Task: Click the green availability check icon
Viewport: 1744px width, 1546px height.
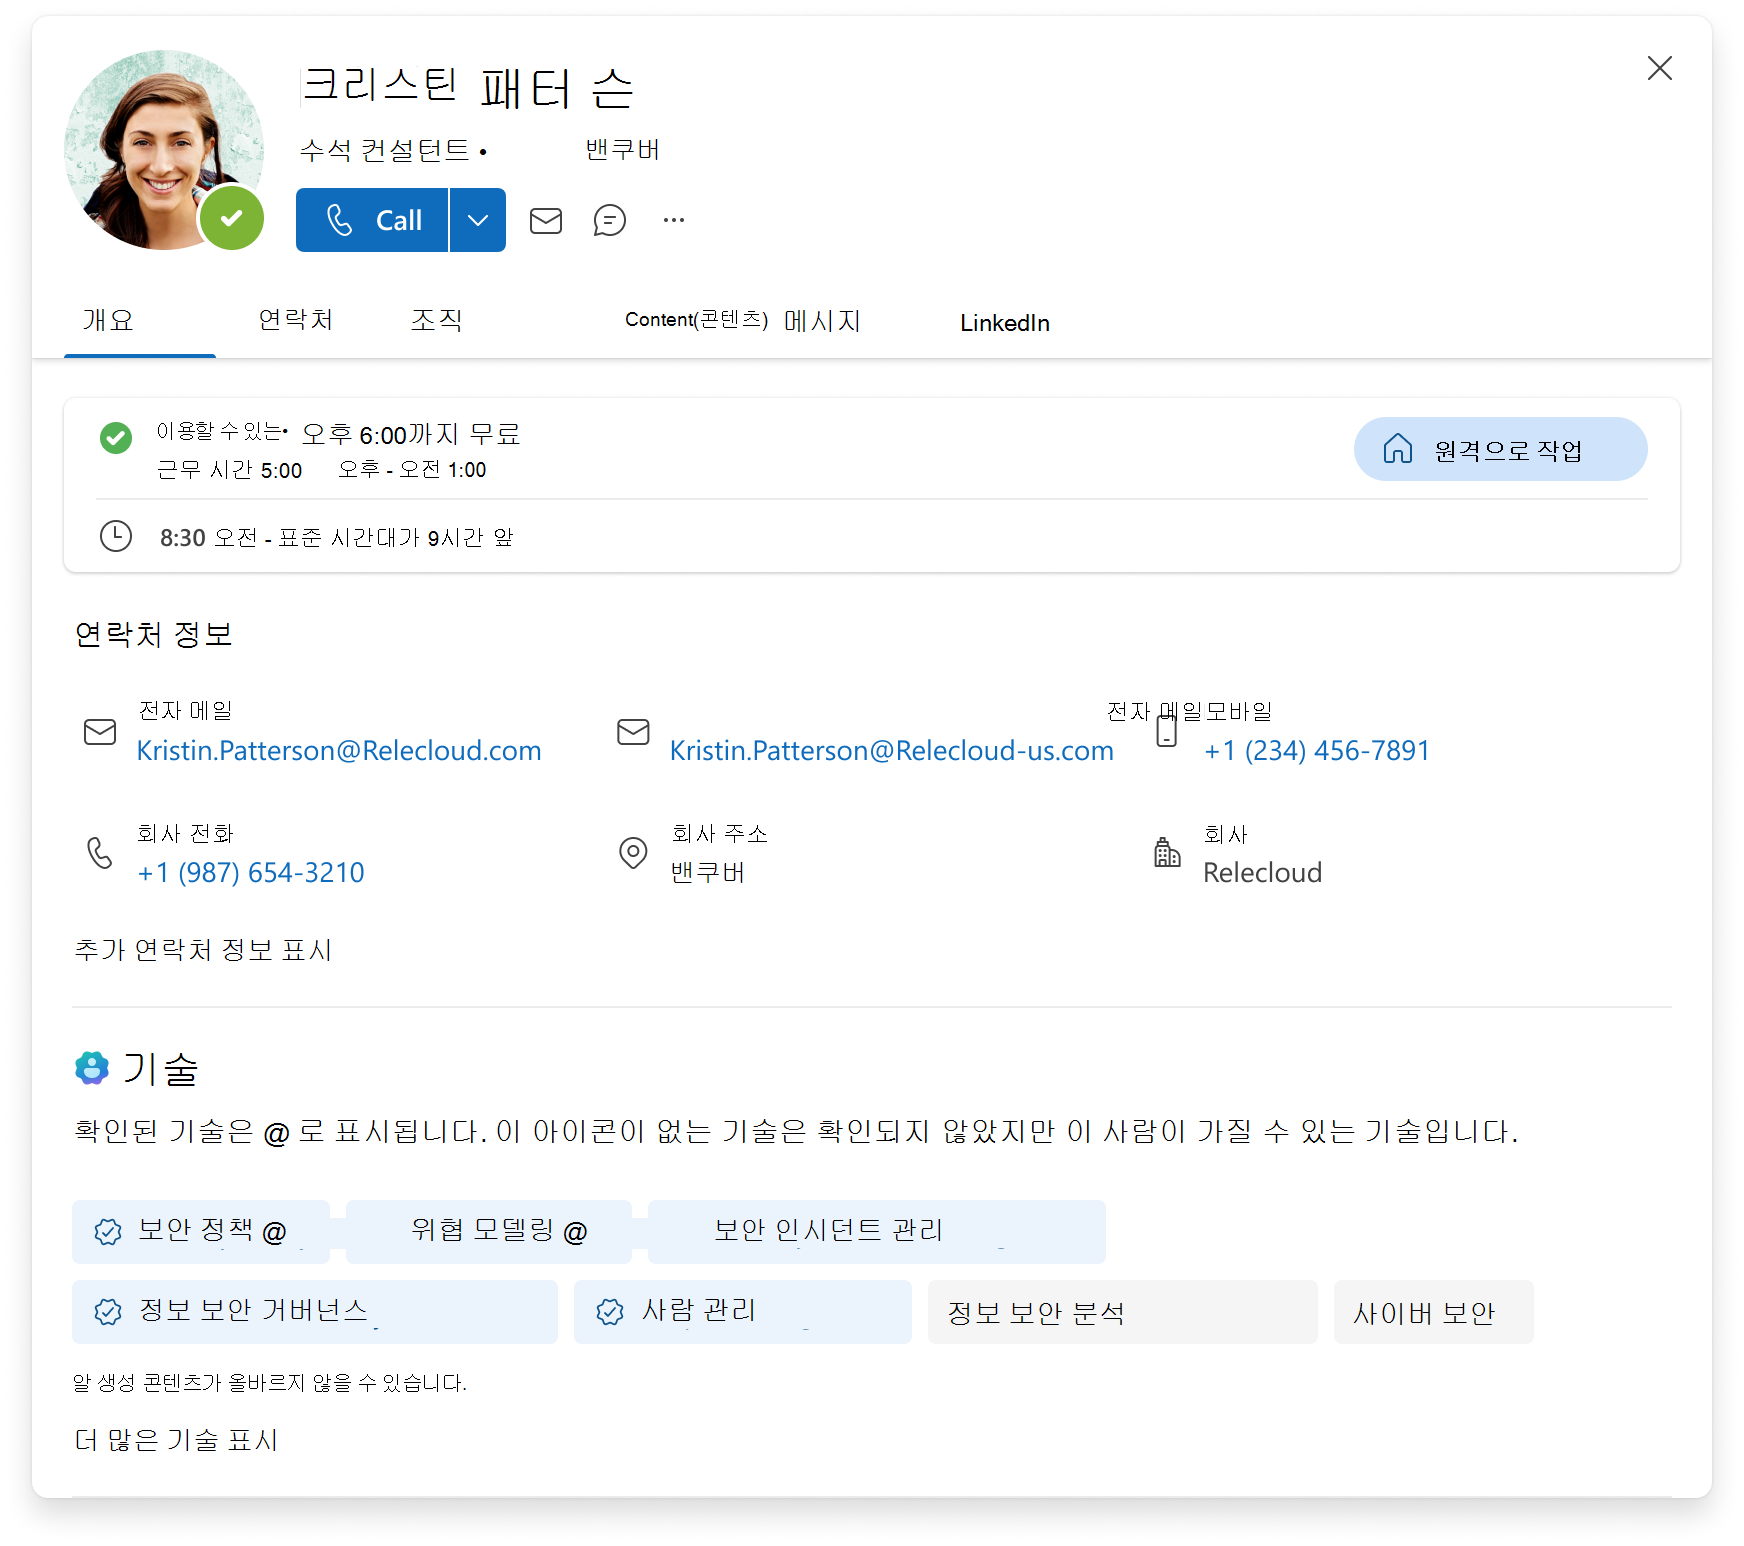Action: 116,438
